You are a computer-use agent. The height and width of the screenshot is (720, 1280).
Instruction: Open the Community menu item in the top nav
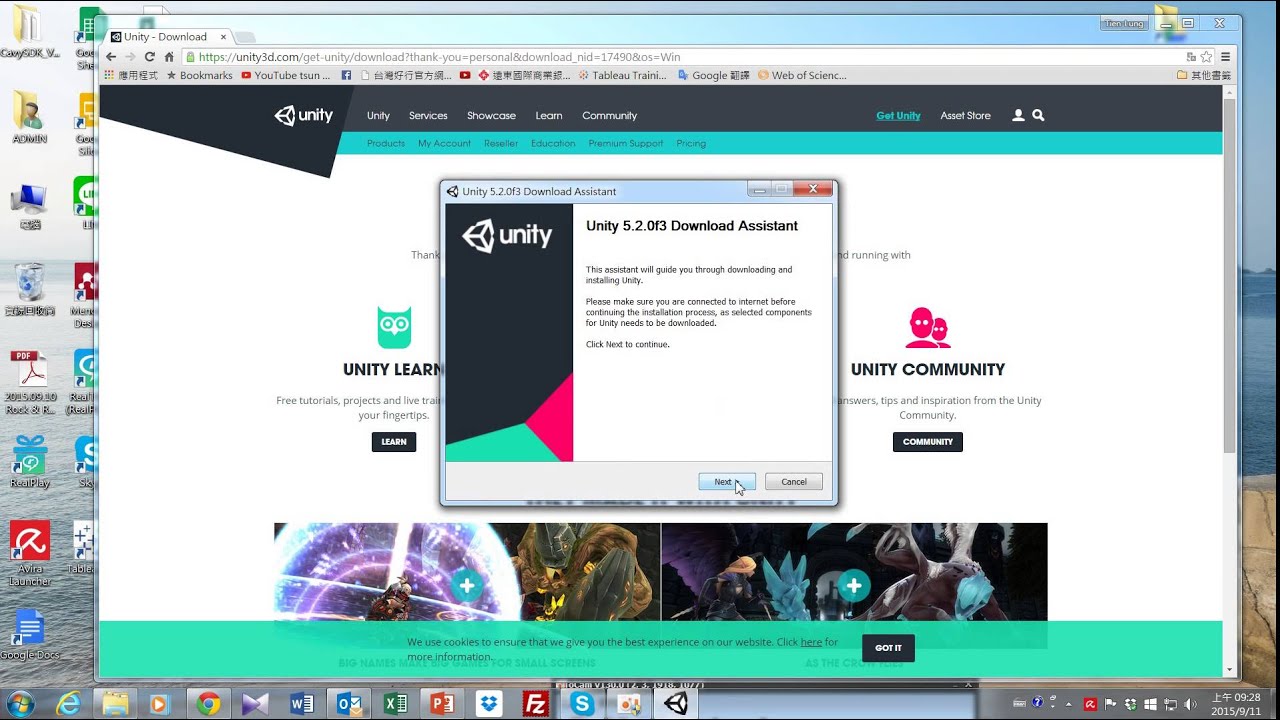tap(610, 116)
